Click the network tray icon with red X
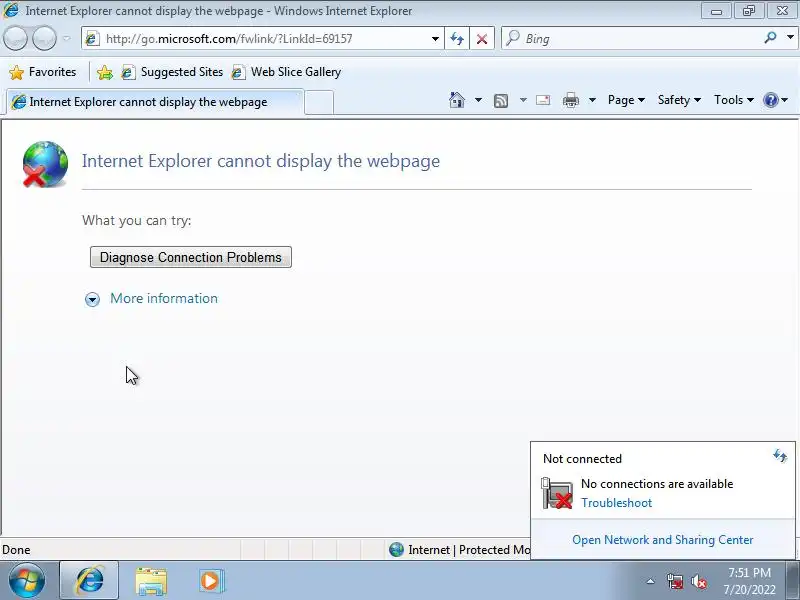This screenshot has width=800, height=600. (x=674, y=581)
